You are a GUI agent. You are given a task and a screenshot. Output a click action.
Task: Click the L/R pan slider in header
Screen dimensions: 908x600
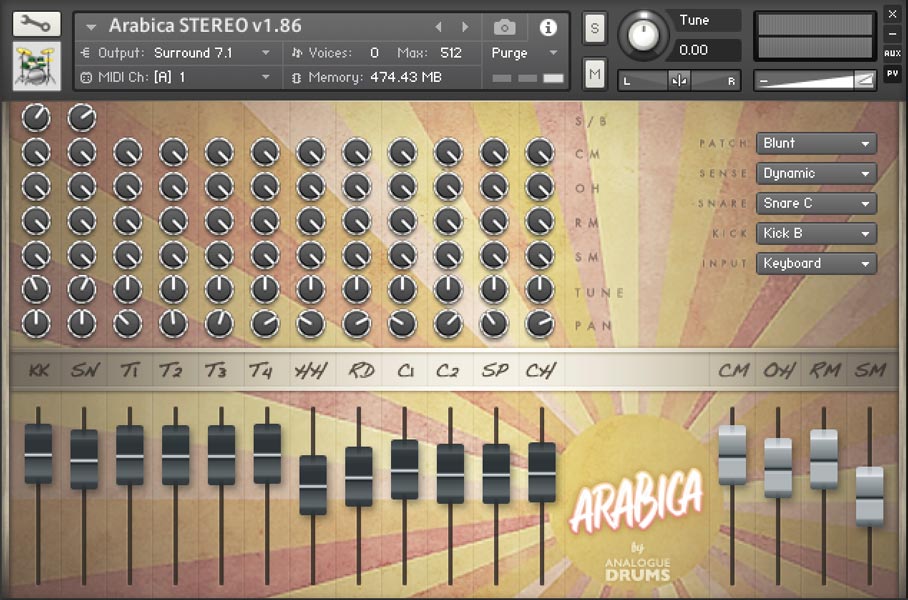[679, 81]
